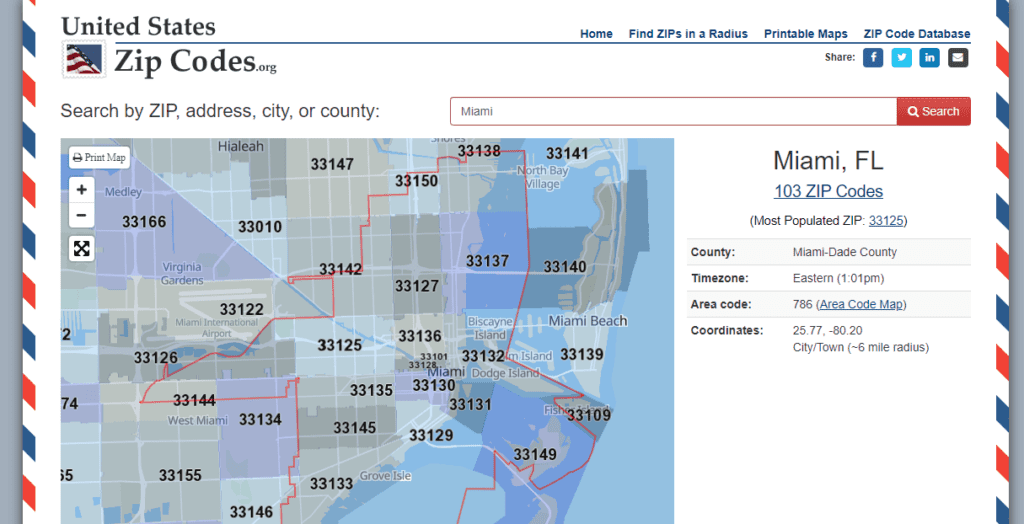This screenshot has height=524, width=1024.
Task: Open the Home menu item
Action: pyautogui.click(x=596, y=34)
